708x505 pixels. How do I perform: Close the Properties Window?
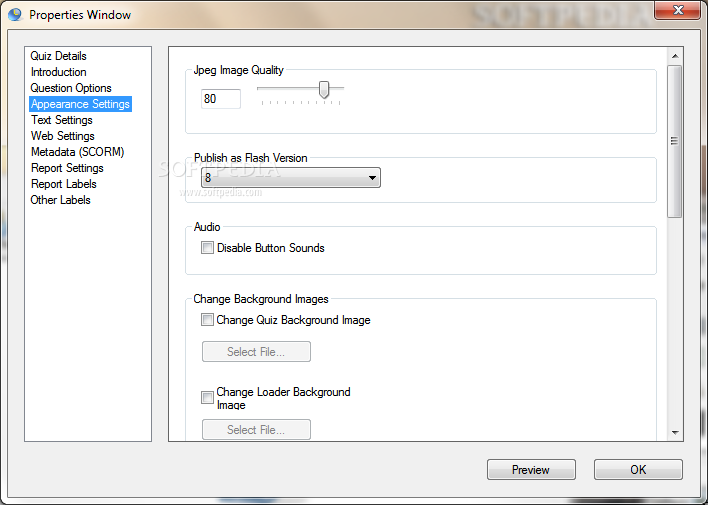pos(677,10)
